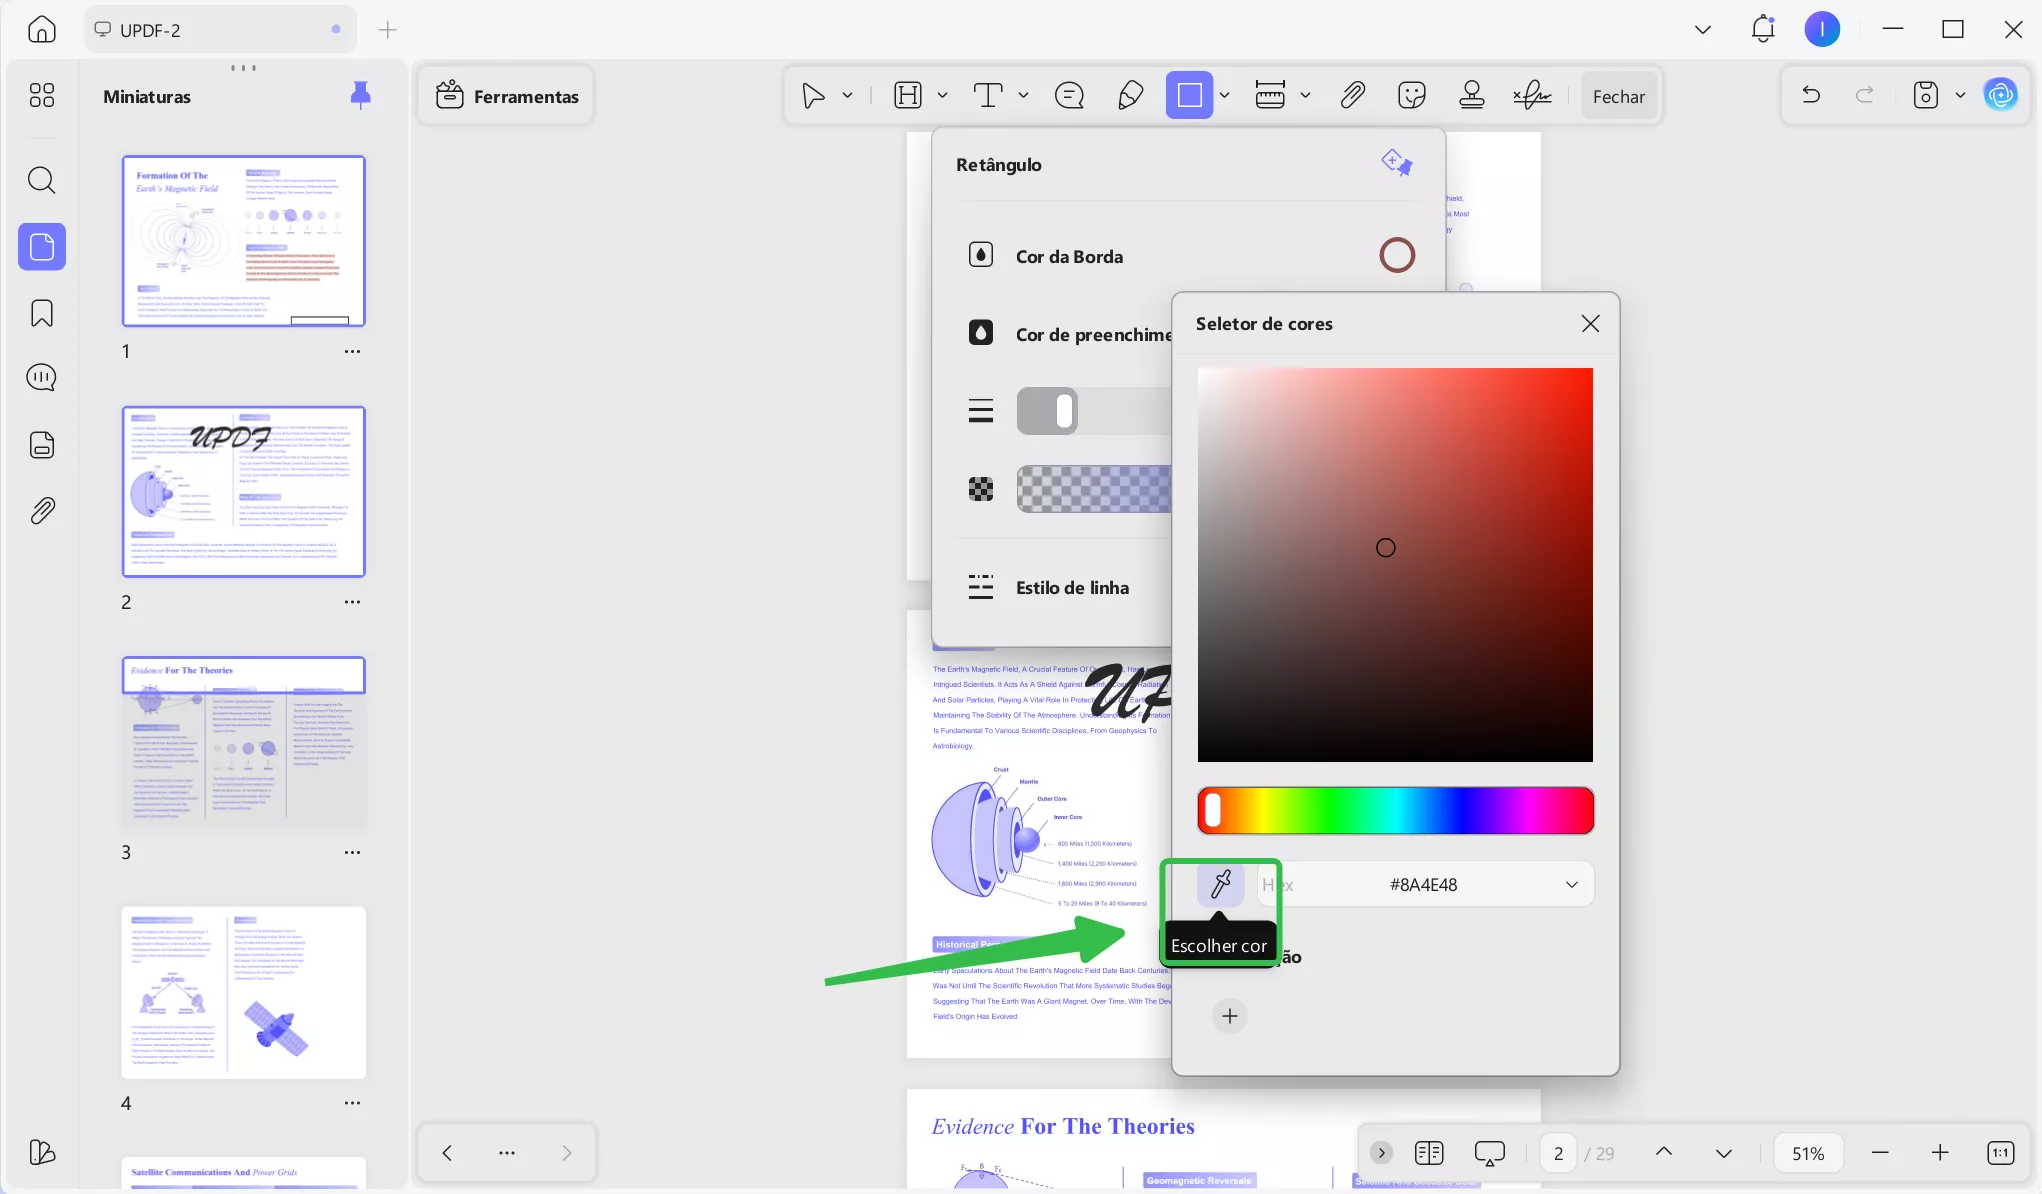Click the attachment paperclip toolbar icon
Viewport: 2042px width, 1194px height.
click(1352, 96)
